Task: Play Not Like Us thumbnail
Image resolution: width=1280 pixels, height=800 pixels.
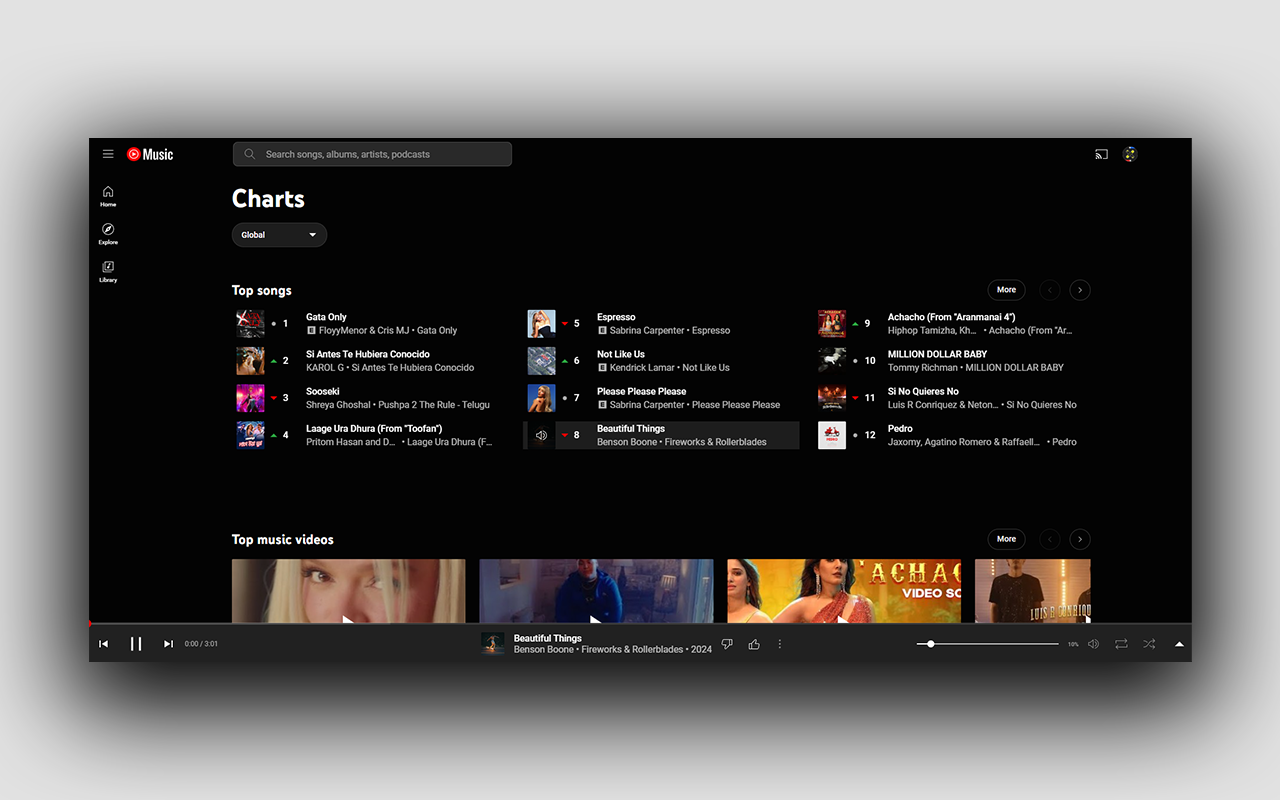Action: (541, 361)
